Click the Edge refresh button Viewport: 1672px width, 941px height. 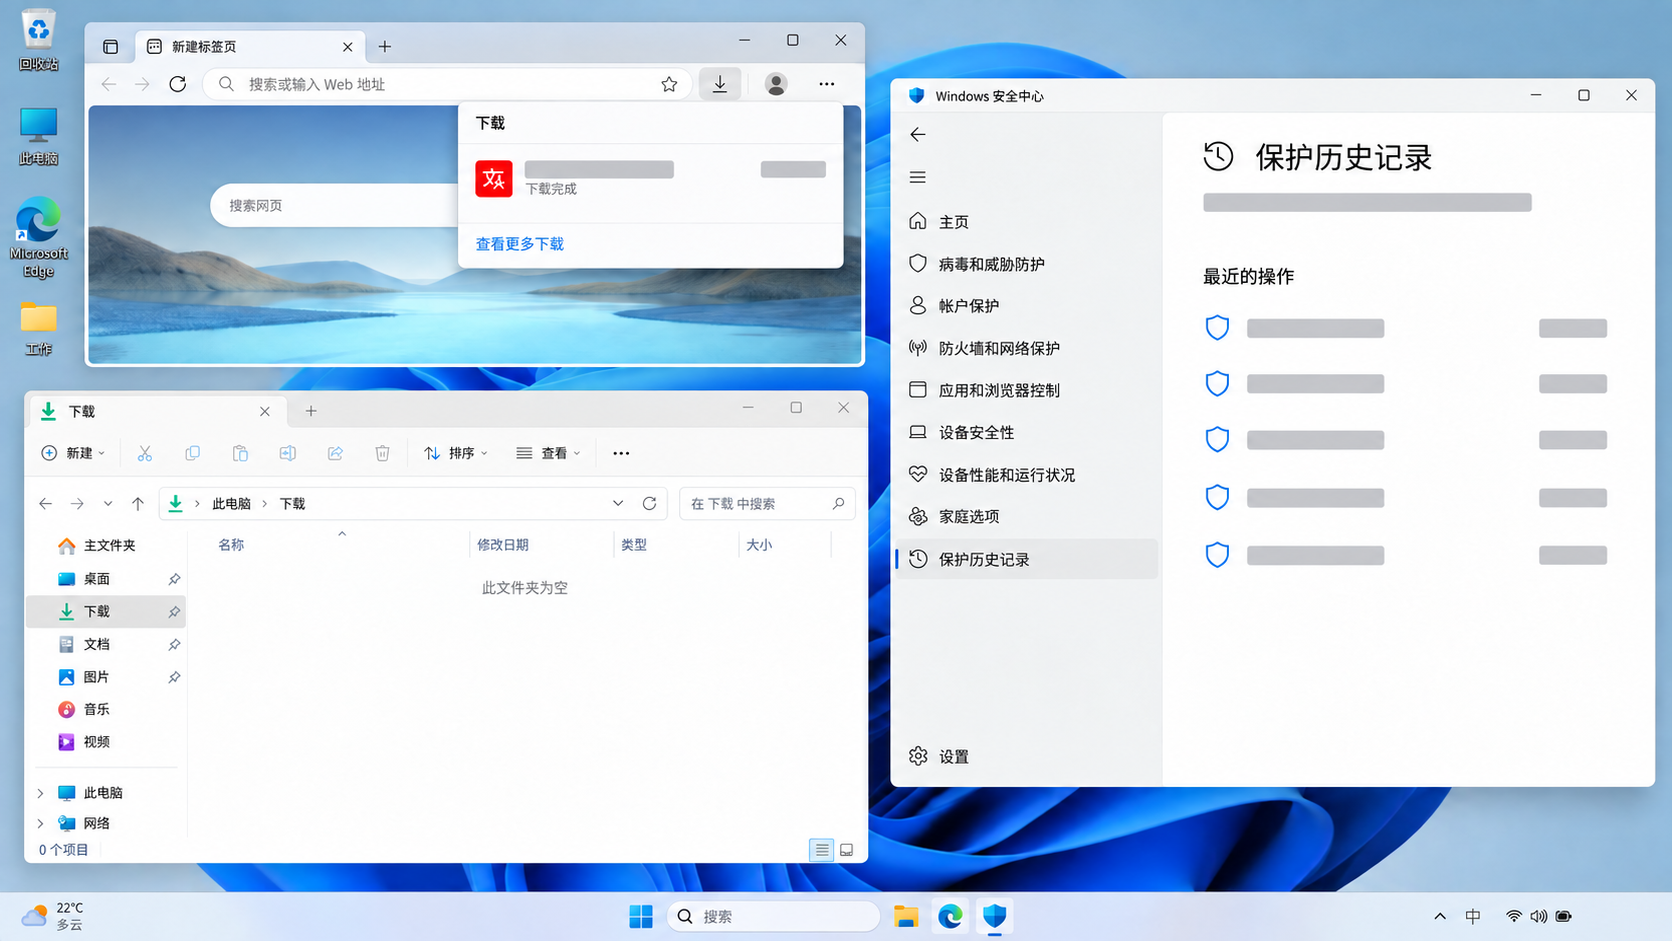click(x=178, y=84)
